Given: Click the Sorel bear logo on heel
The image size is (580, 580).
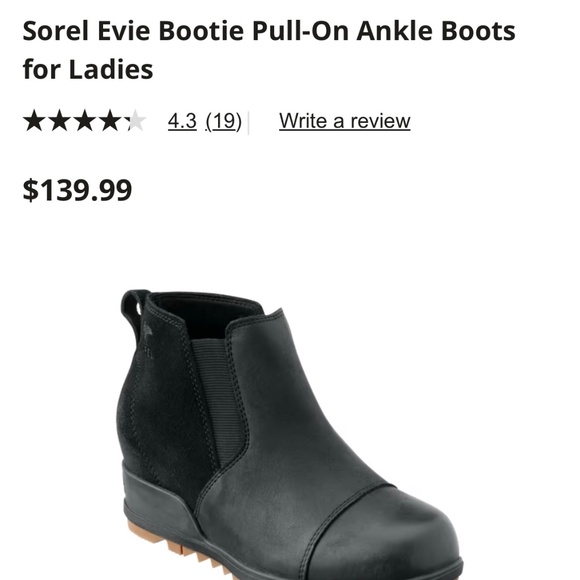Looking at the screenshot, I should pyautogui.click(x=146, y=329).
